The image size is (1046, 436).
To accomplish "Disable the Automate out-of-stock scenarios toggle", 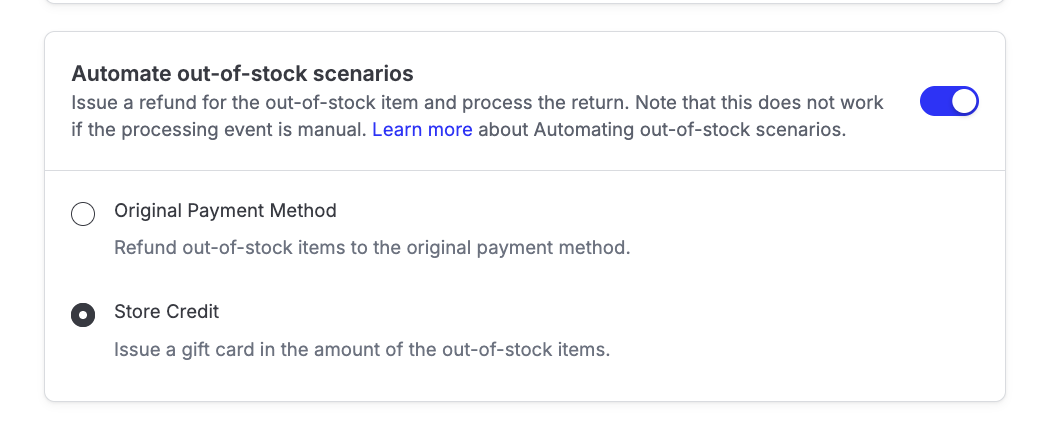I will 948,102.
